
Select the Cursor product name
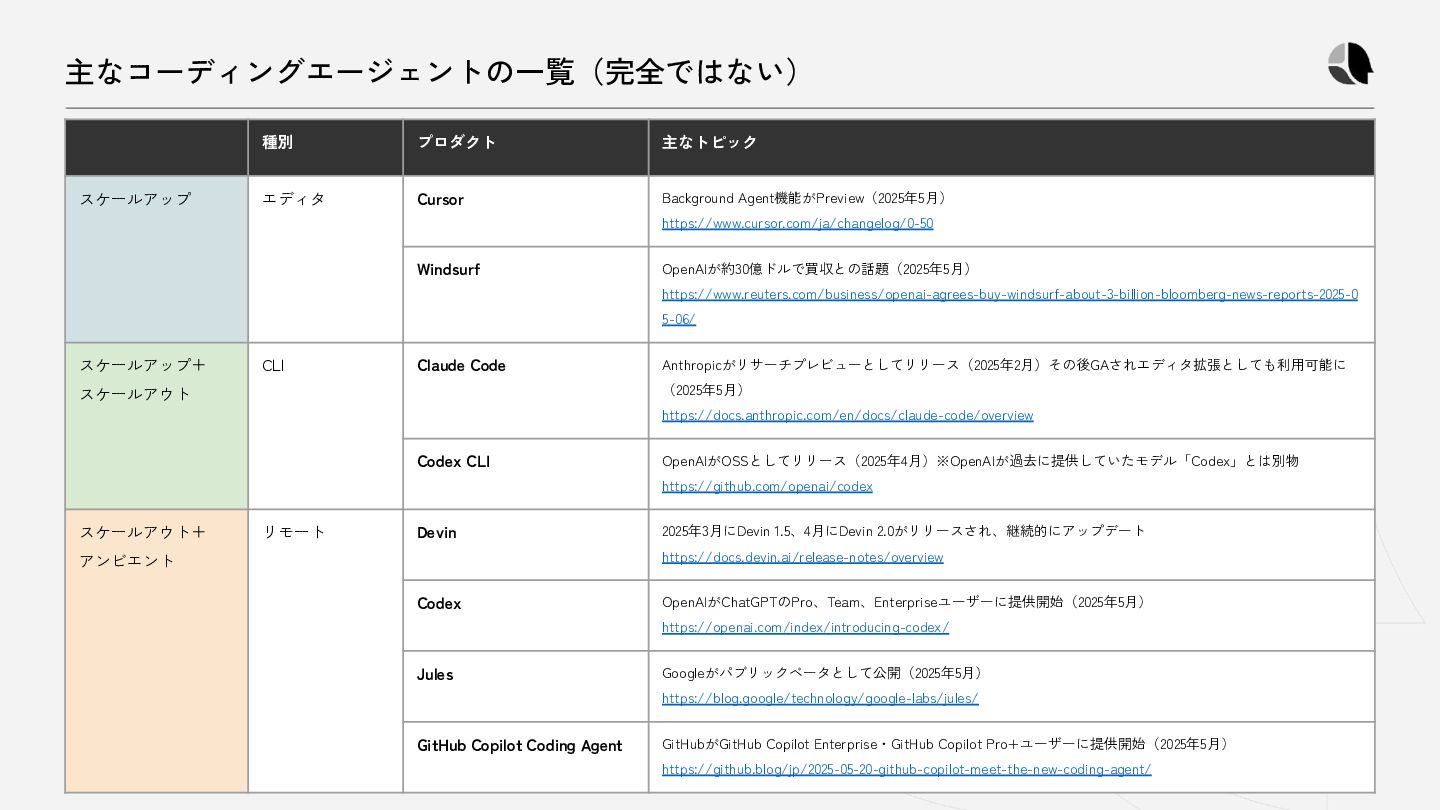pos(440,200)
